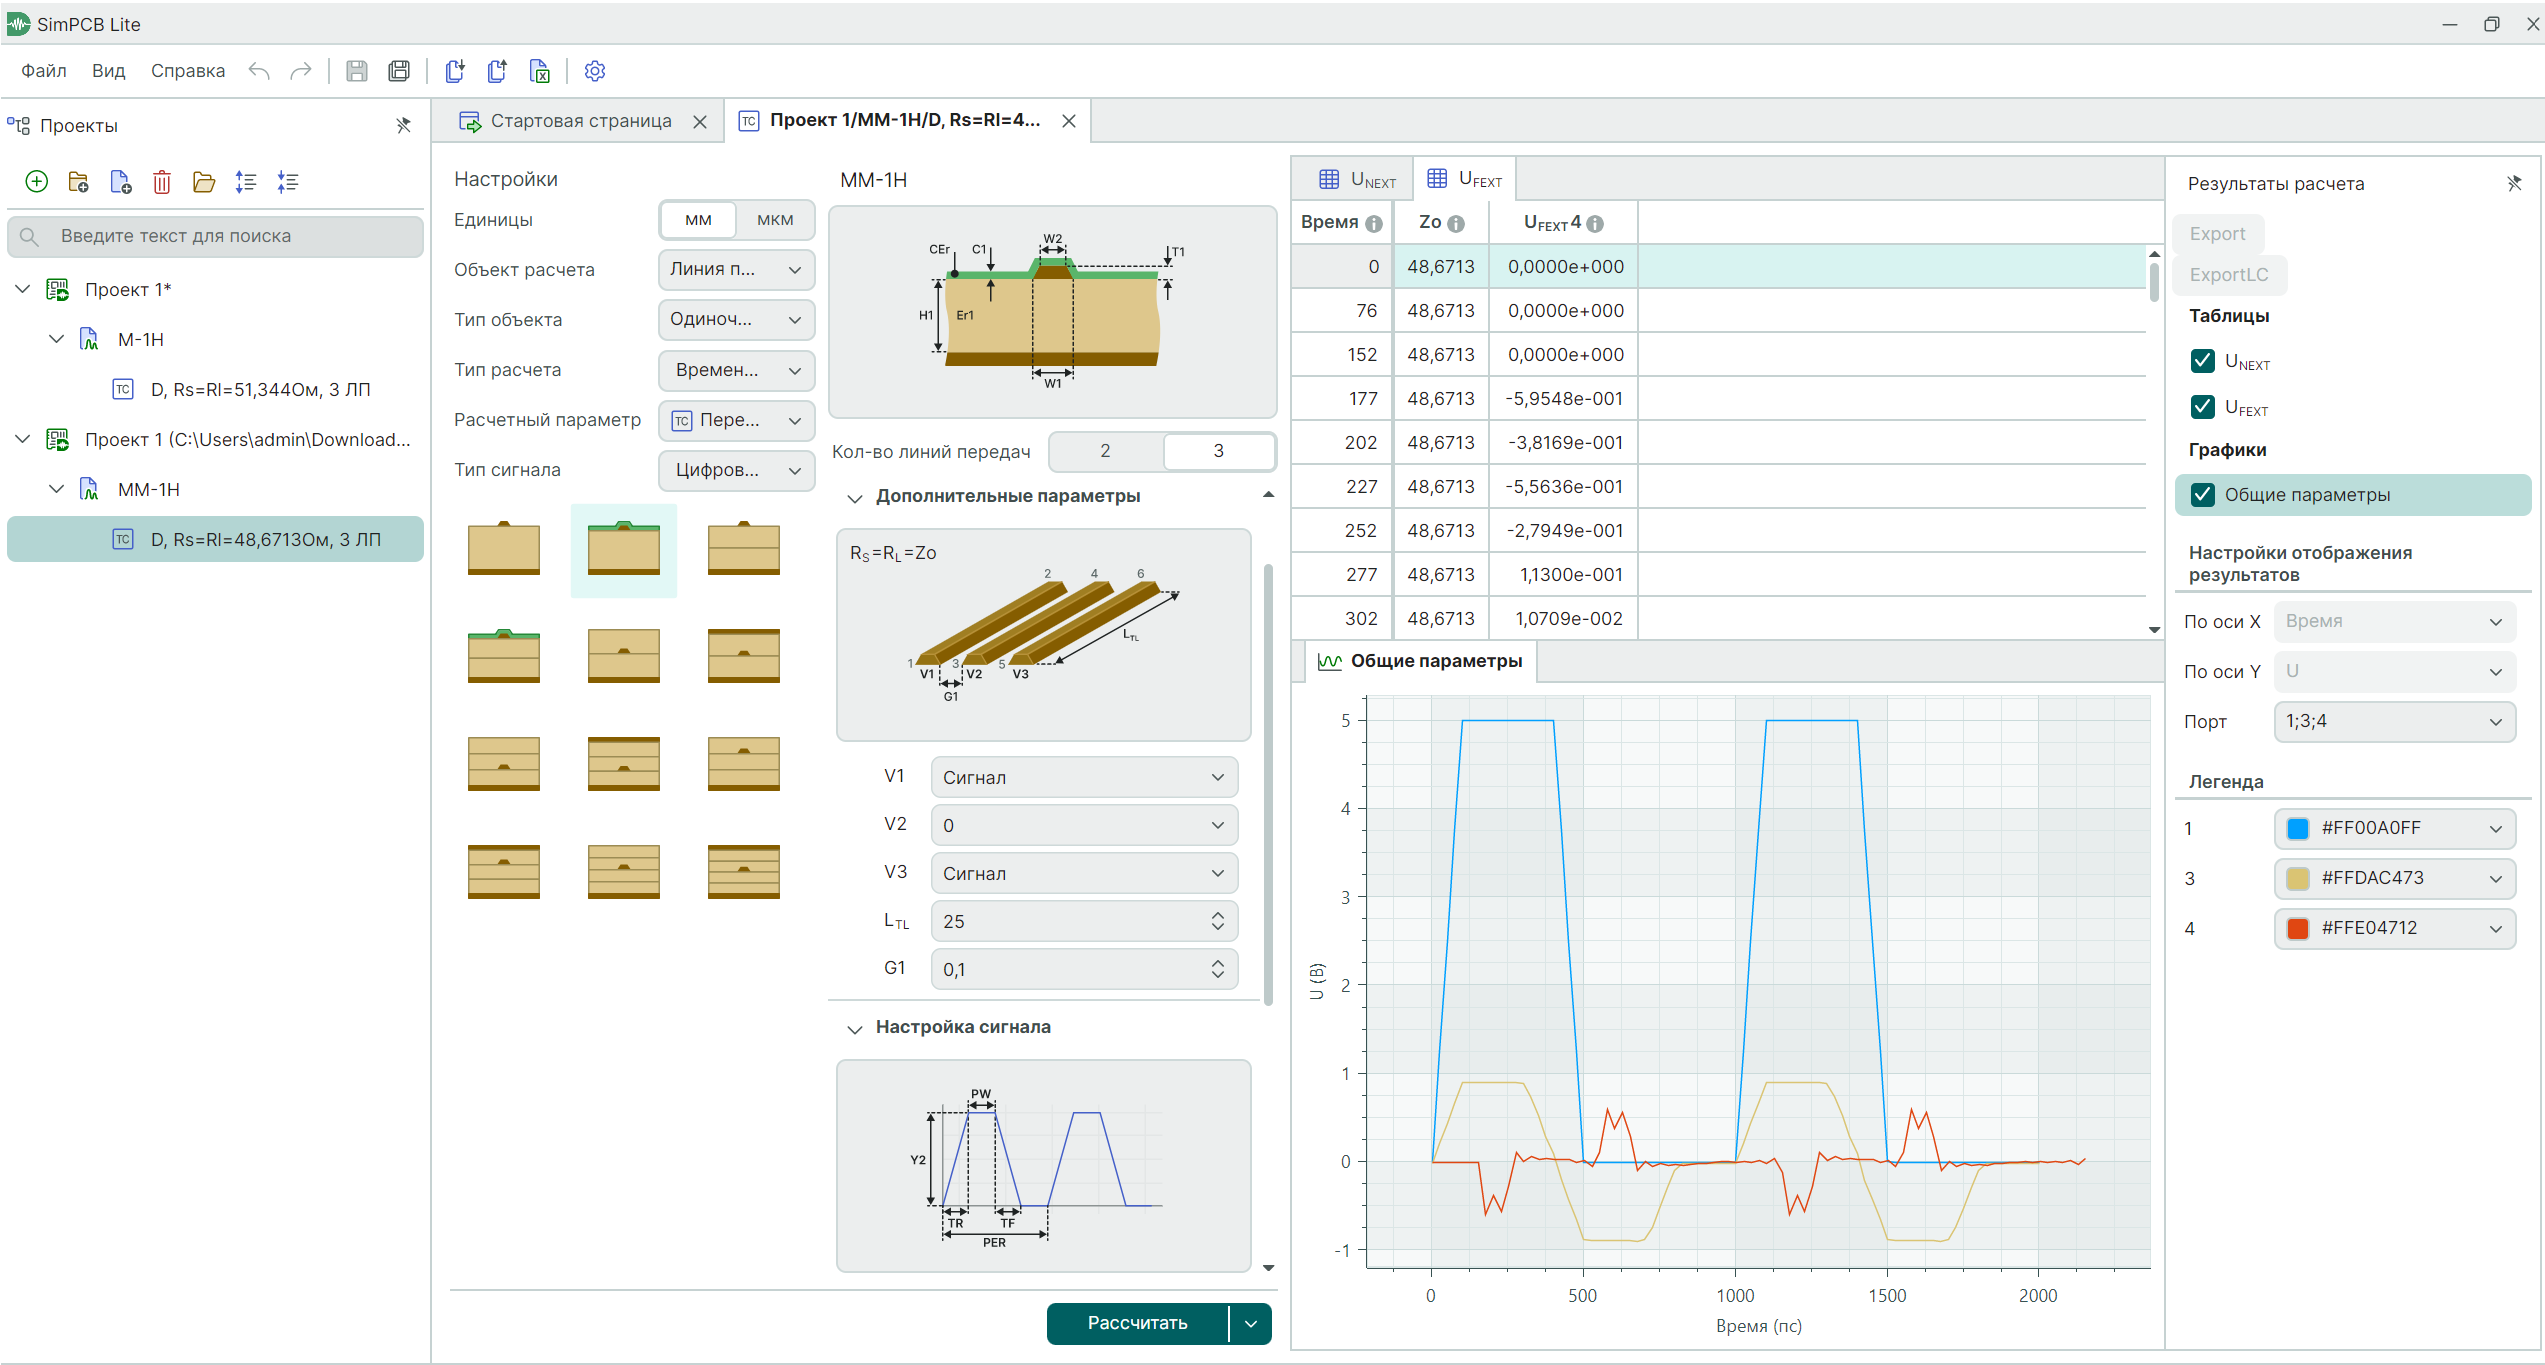Select 2 transmission lines option

click(x=1105, y=451)
